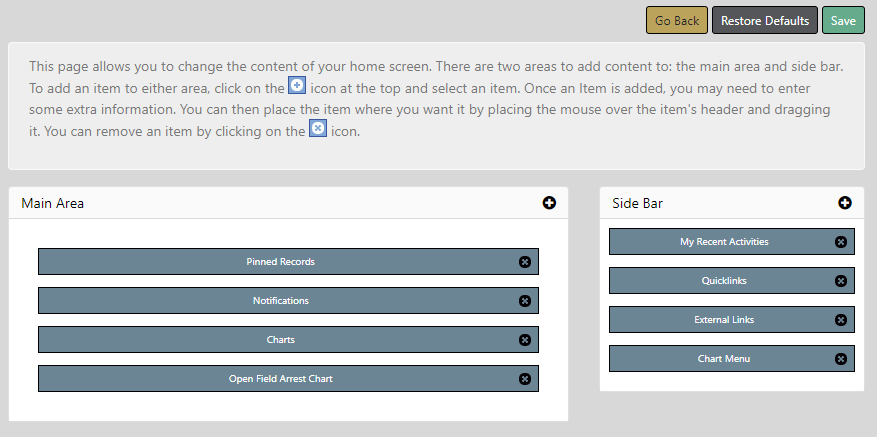The image size is (877, 437).
Task: Select the Charts item header
Action: (281, 340)
